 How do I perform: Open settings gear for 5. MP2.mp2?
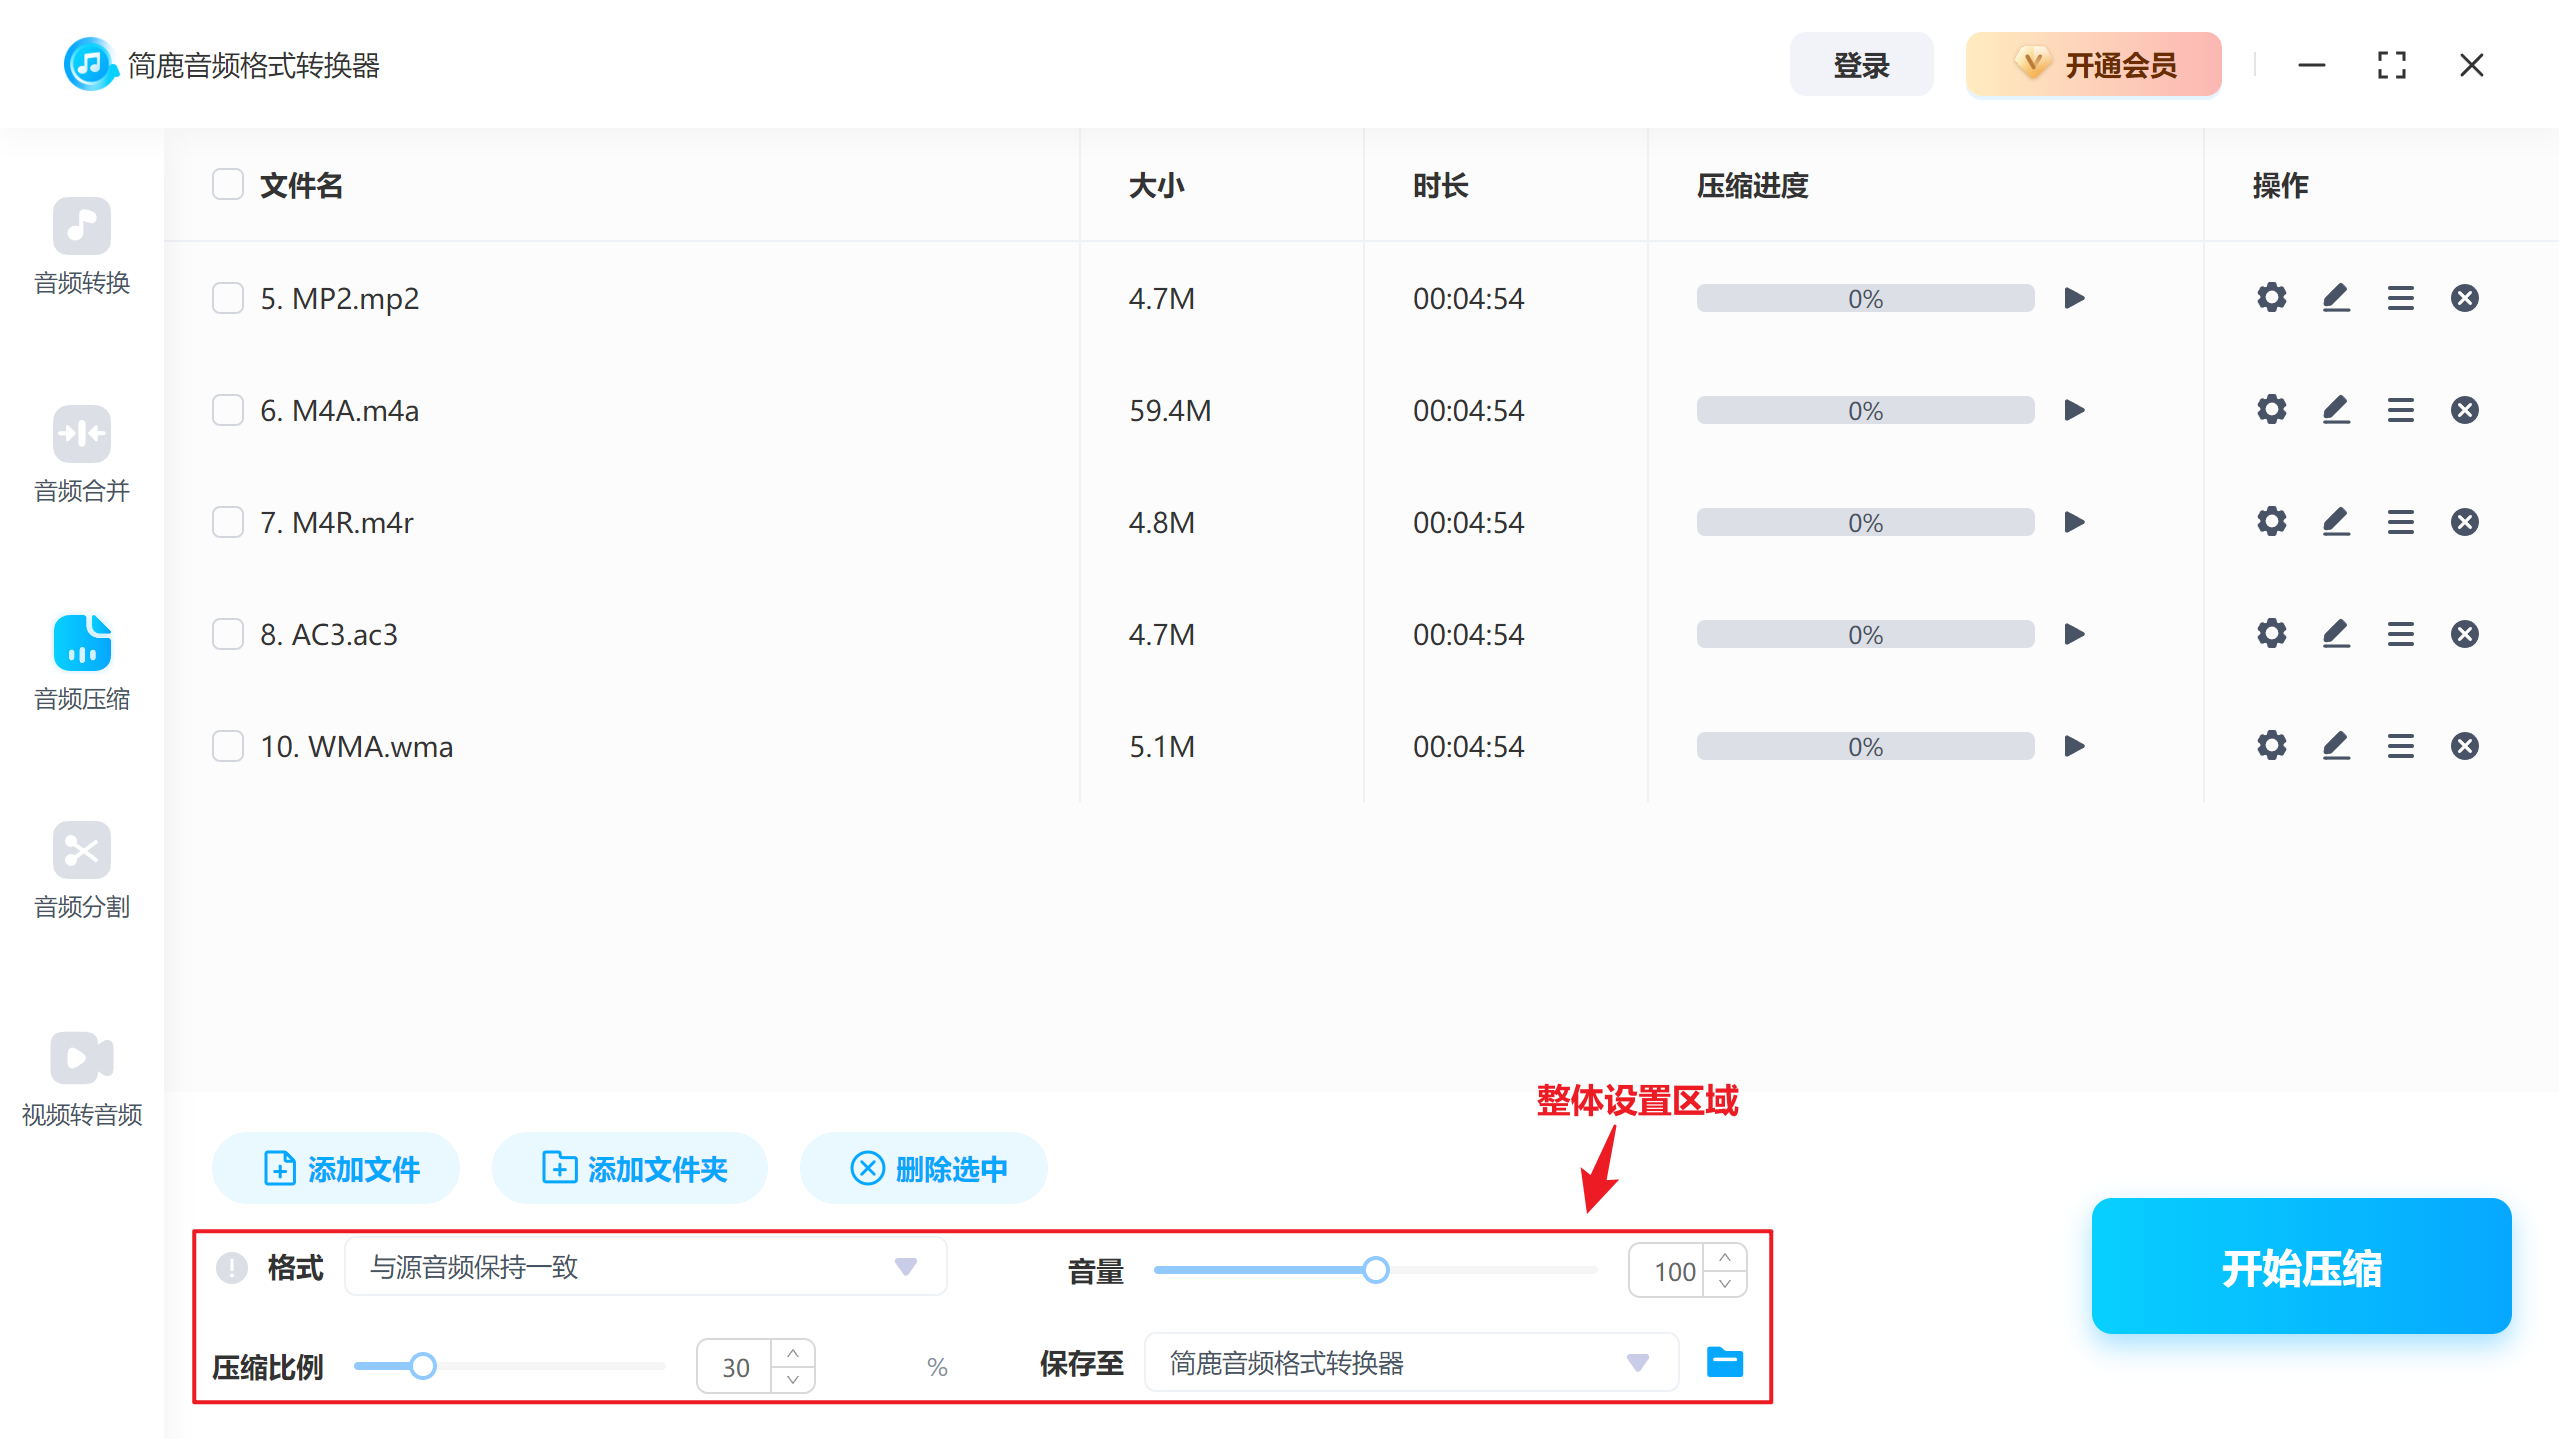coord(2271,297)
